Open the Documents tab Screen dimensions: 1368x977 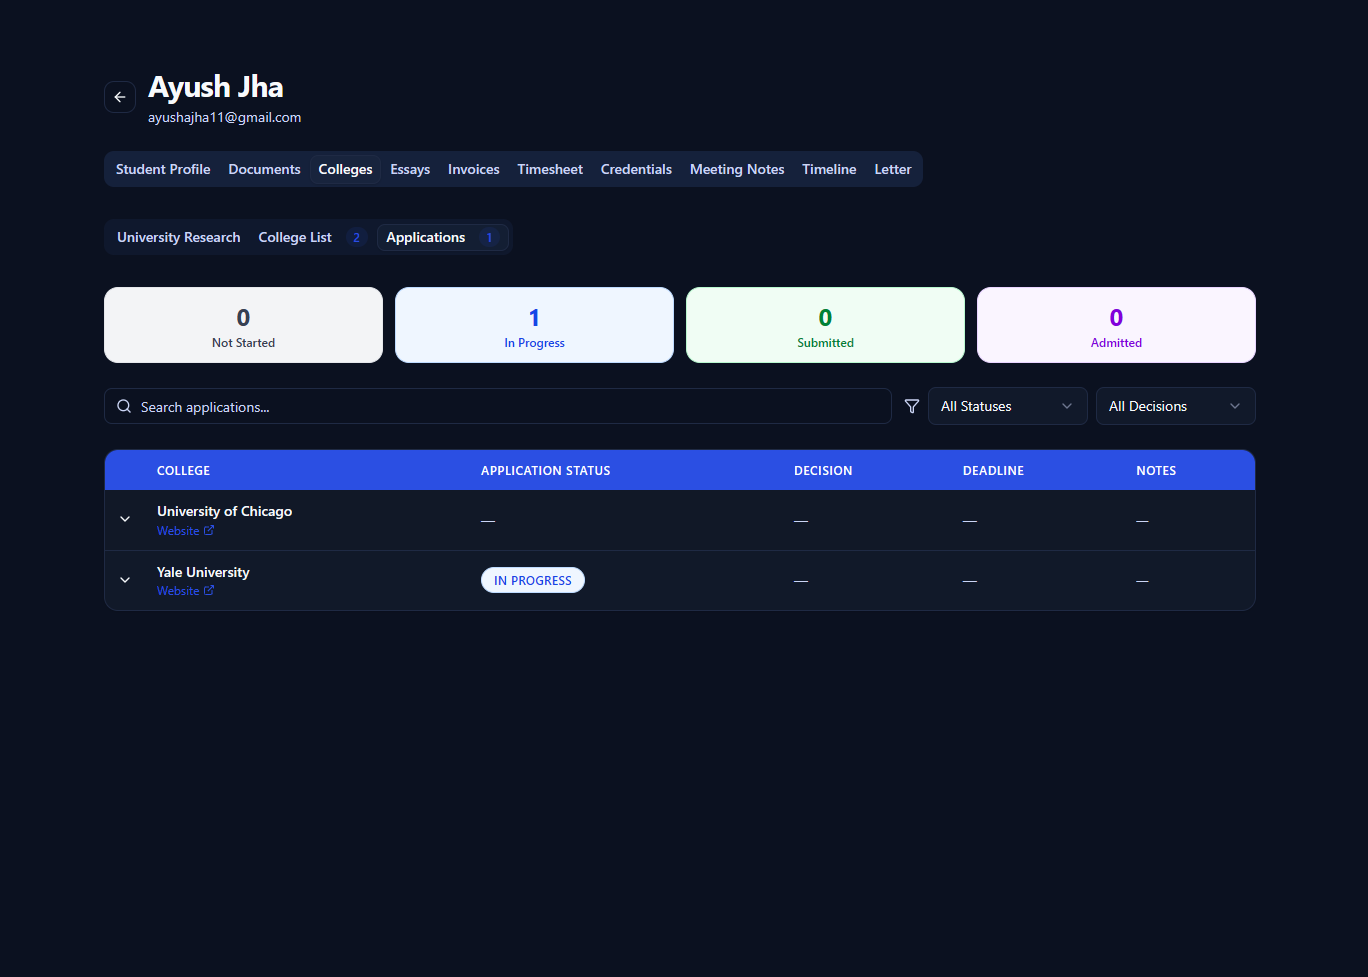[x=264, y=169]
